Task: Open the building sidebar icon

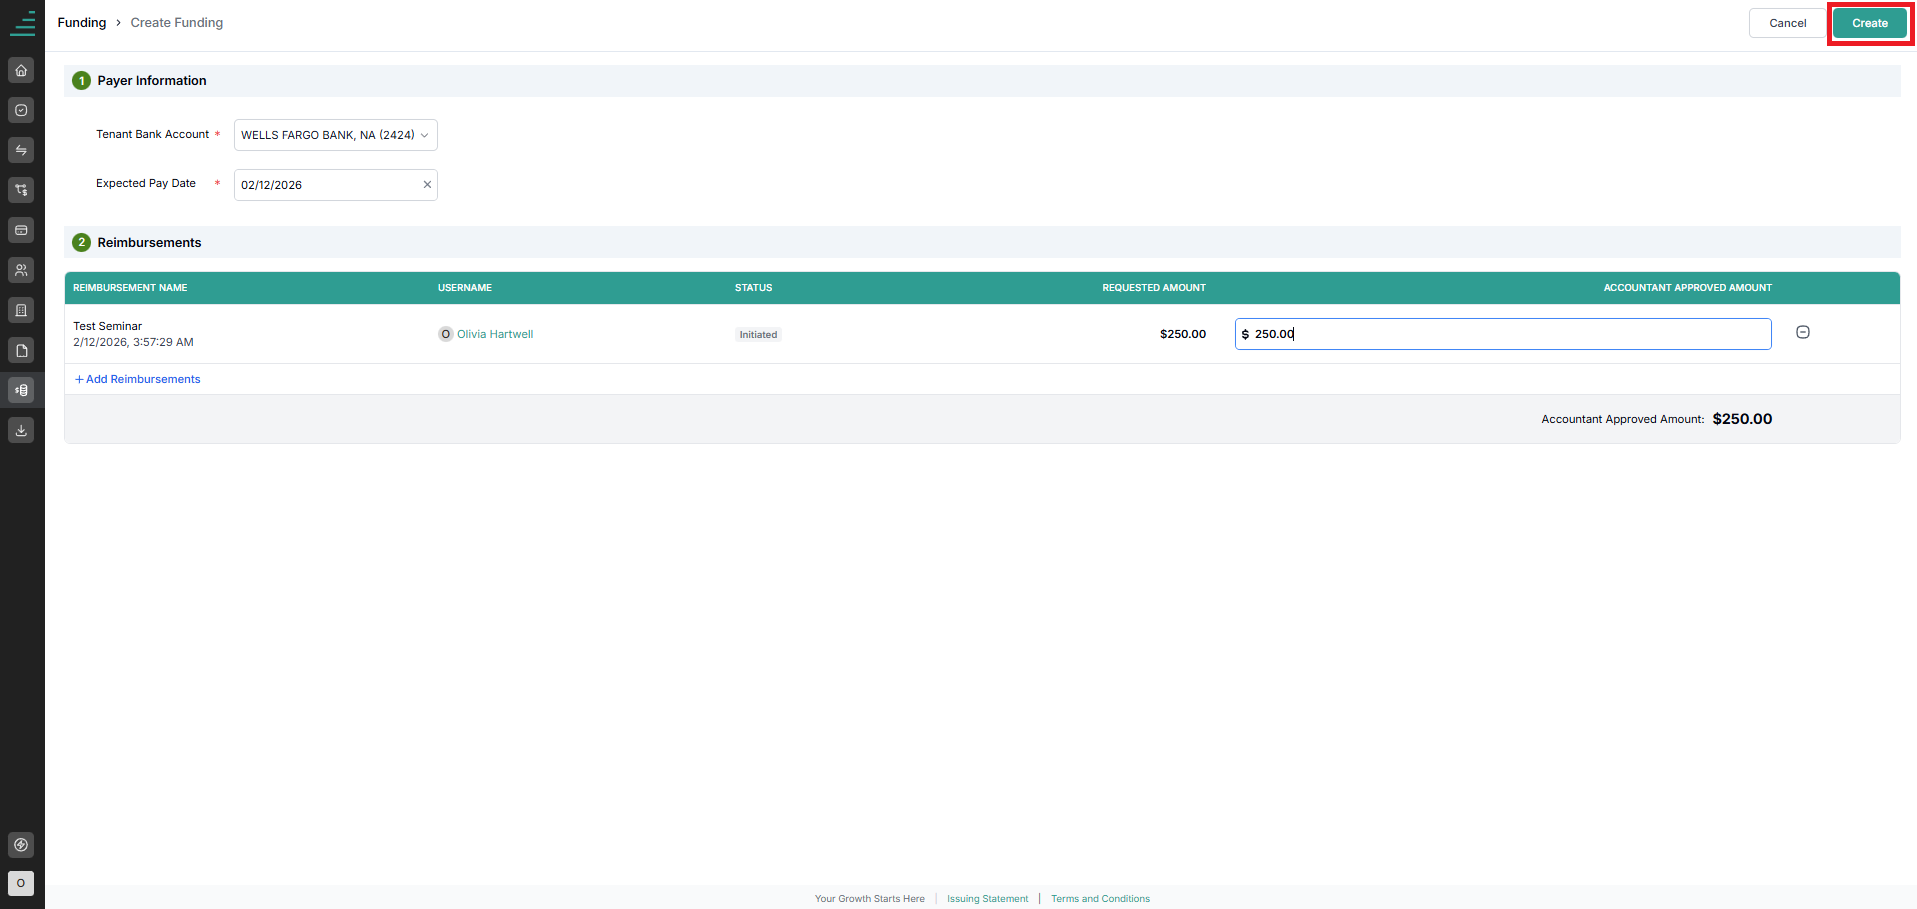Action: (21, 310)
